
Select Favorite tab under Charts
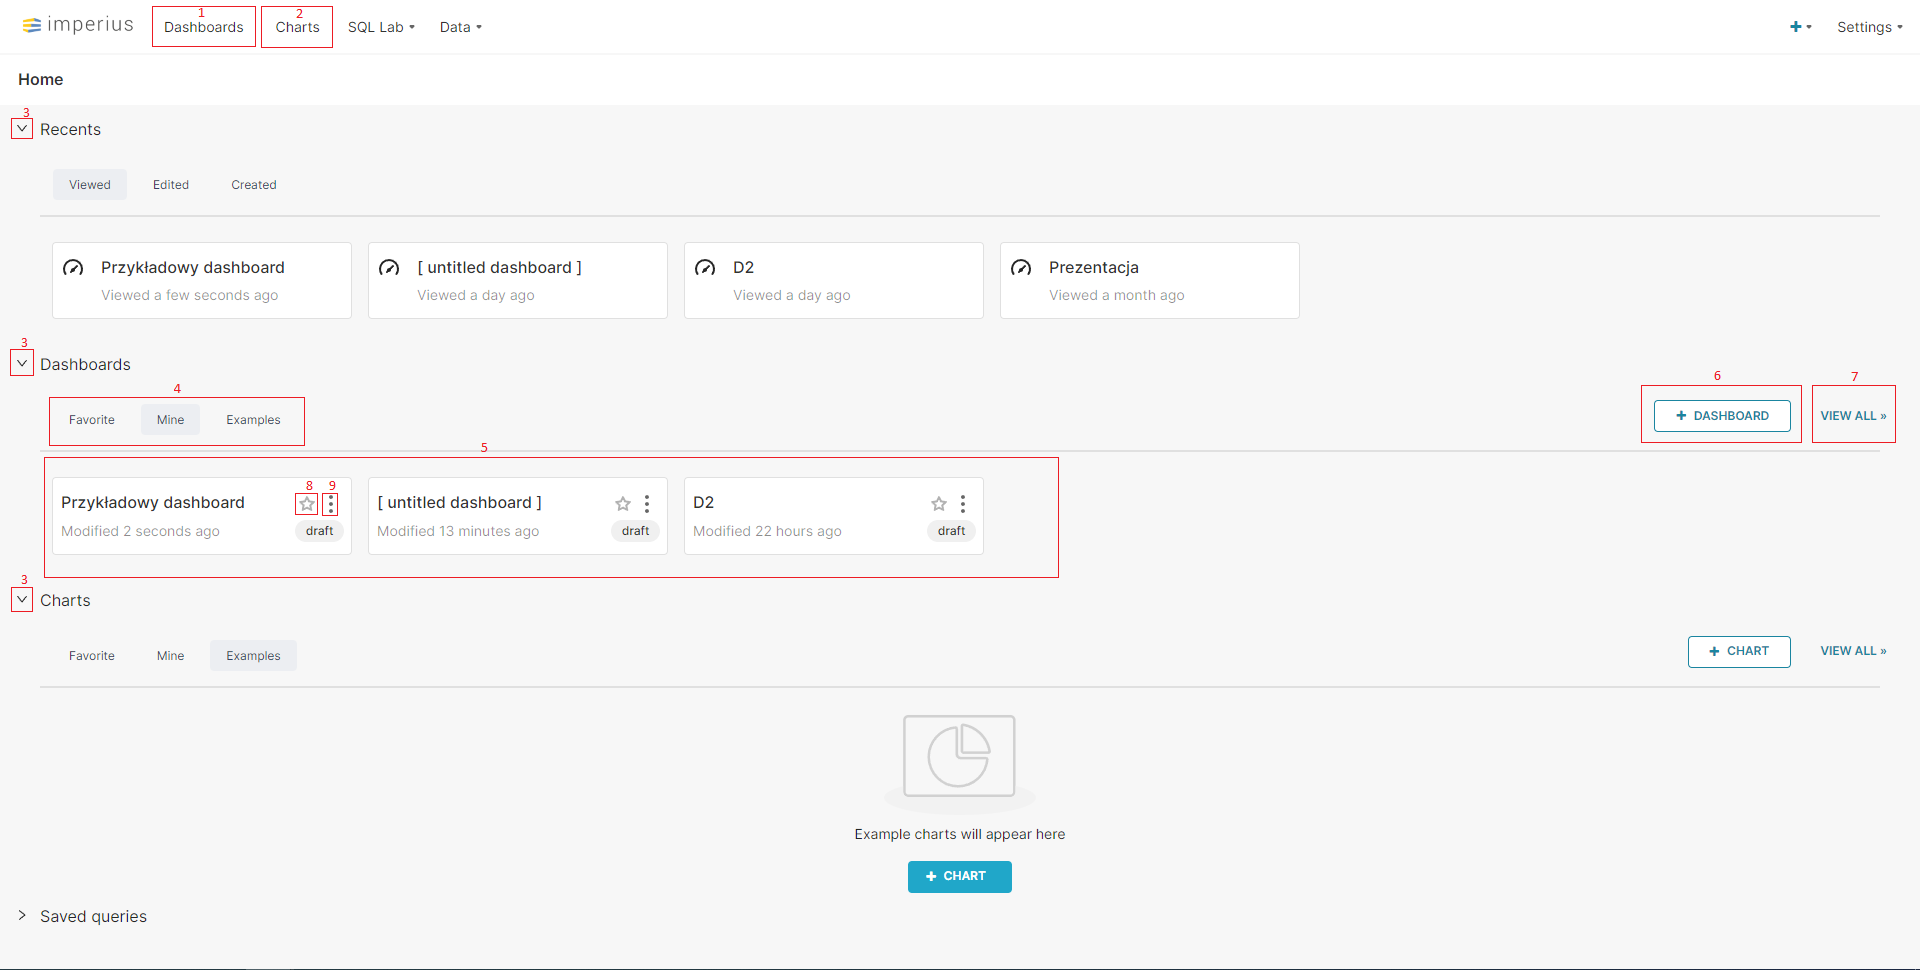tap(92, 656)
